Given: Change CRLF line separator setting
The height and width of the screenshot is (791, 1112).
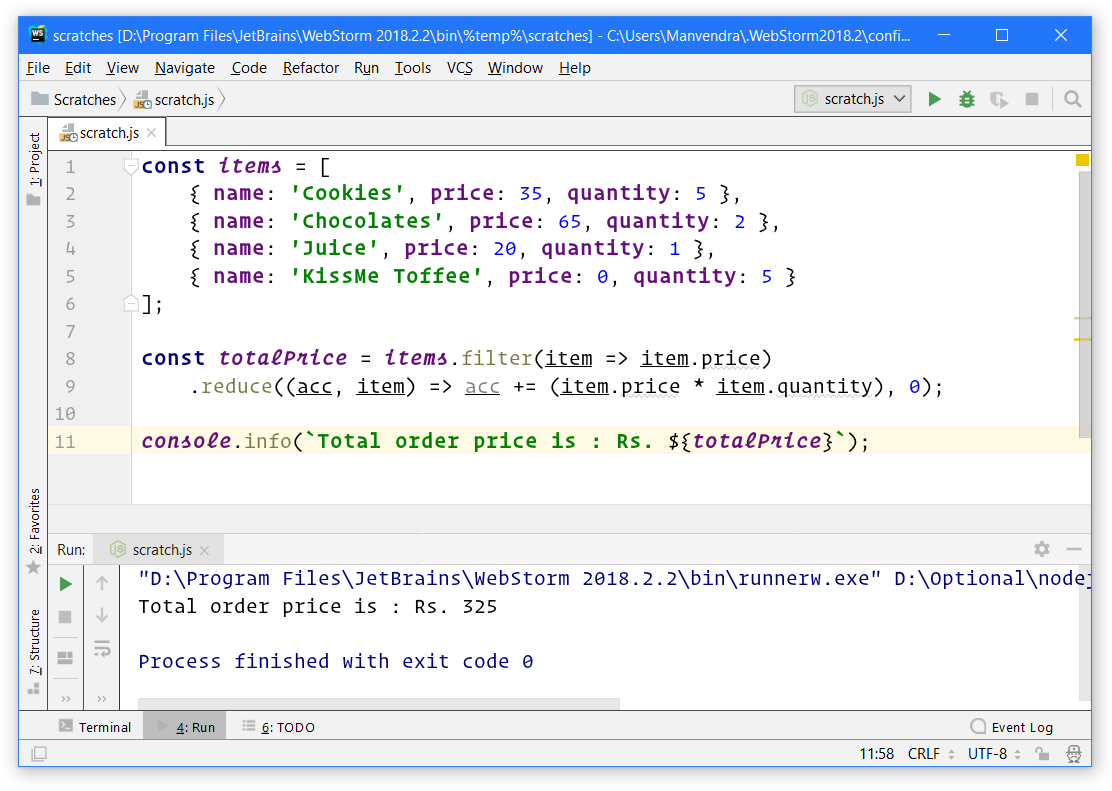Looking at the screenshot, I should point(931,754).
